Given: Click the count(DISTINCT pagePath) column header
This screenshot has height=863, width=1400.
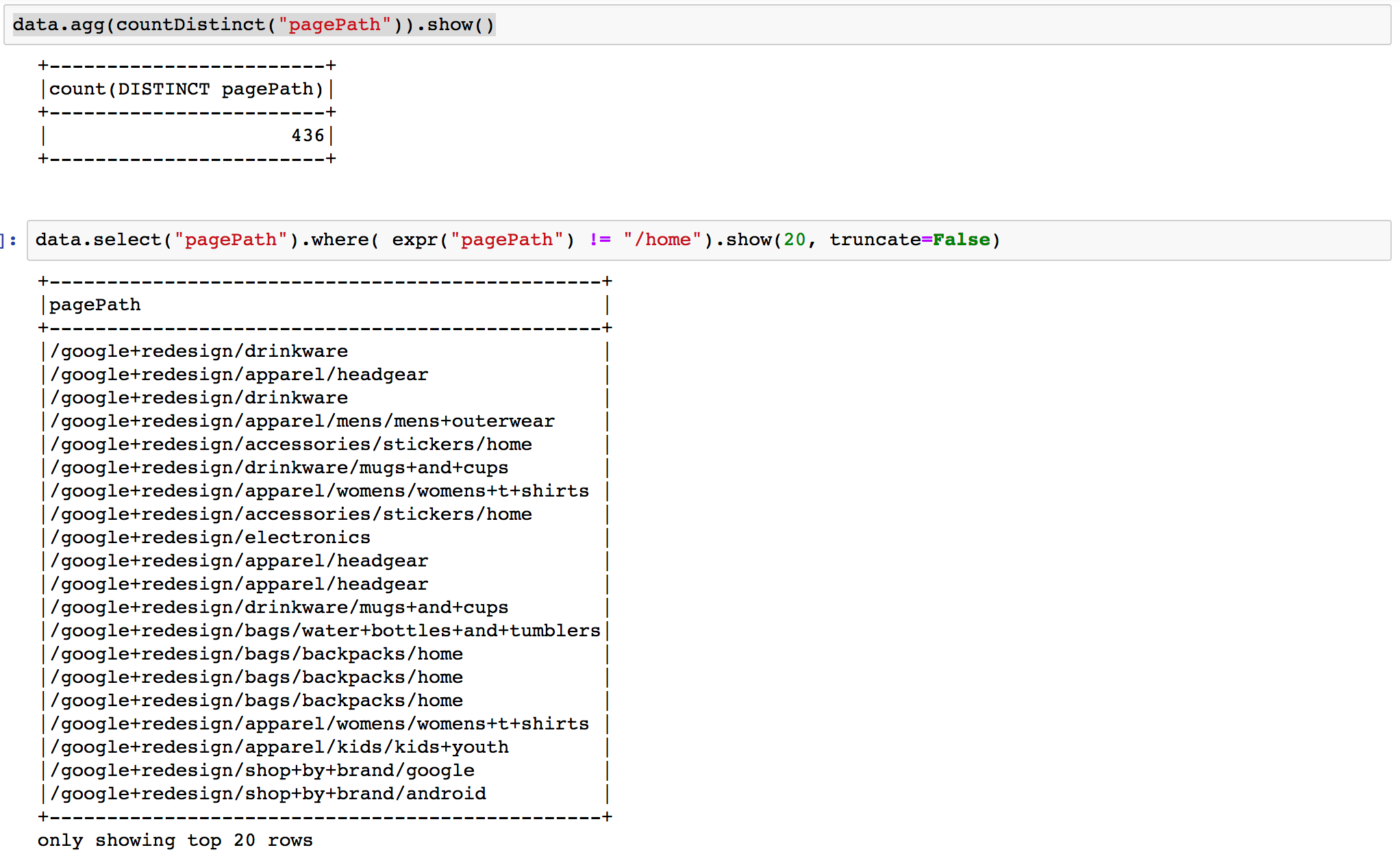Looking at the screenshot, I should tap(186, 89).
